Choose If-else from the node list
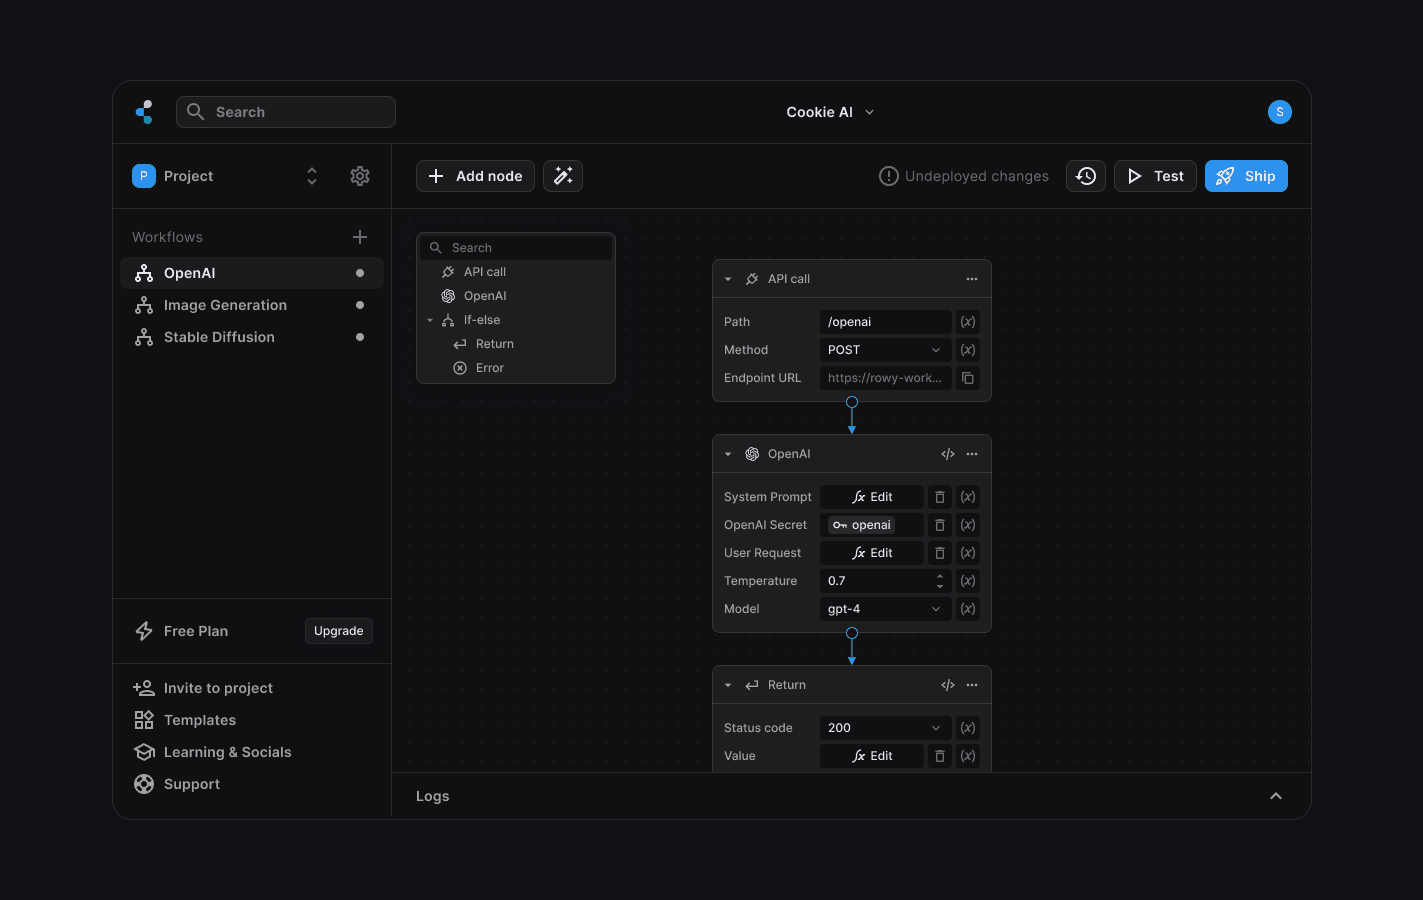1423x900 pixels. coord(482,320)
